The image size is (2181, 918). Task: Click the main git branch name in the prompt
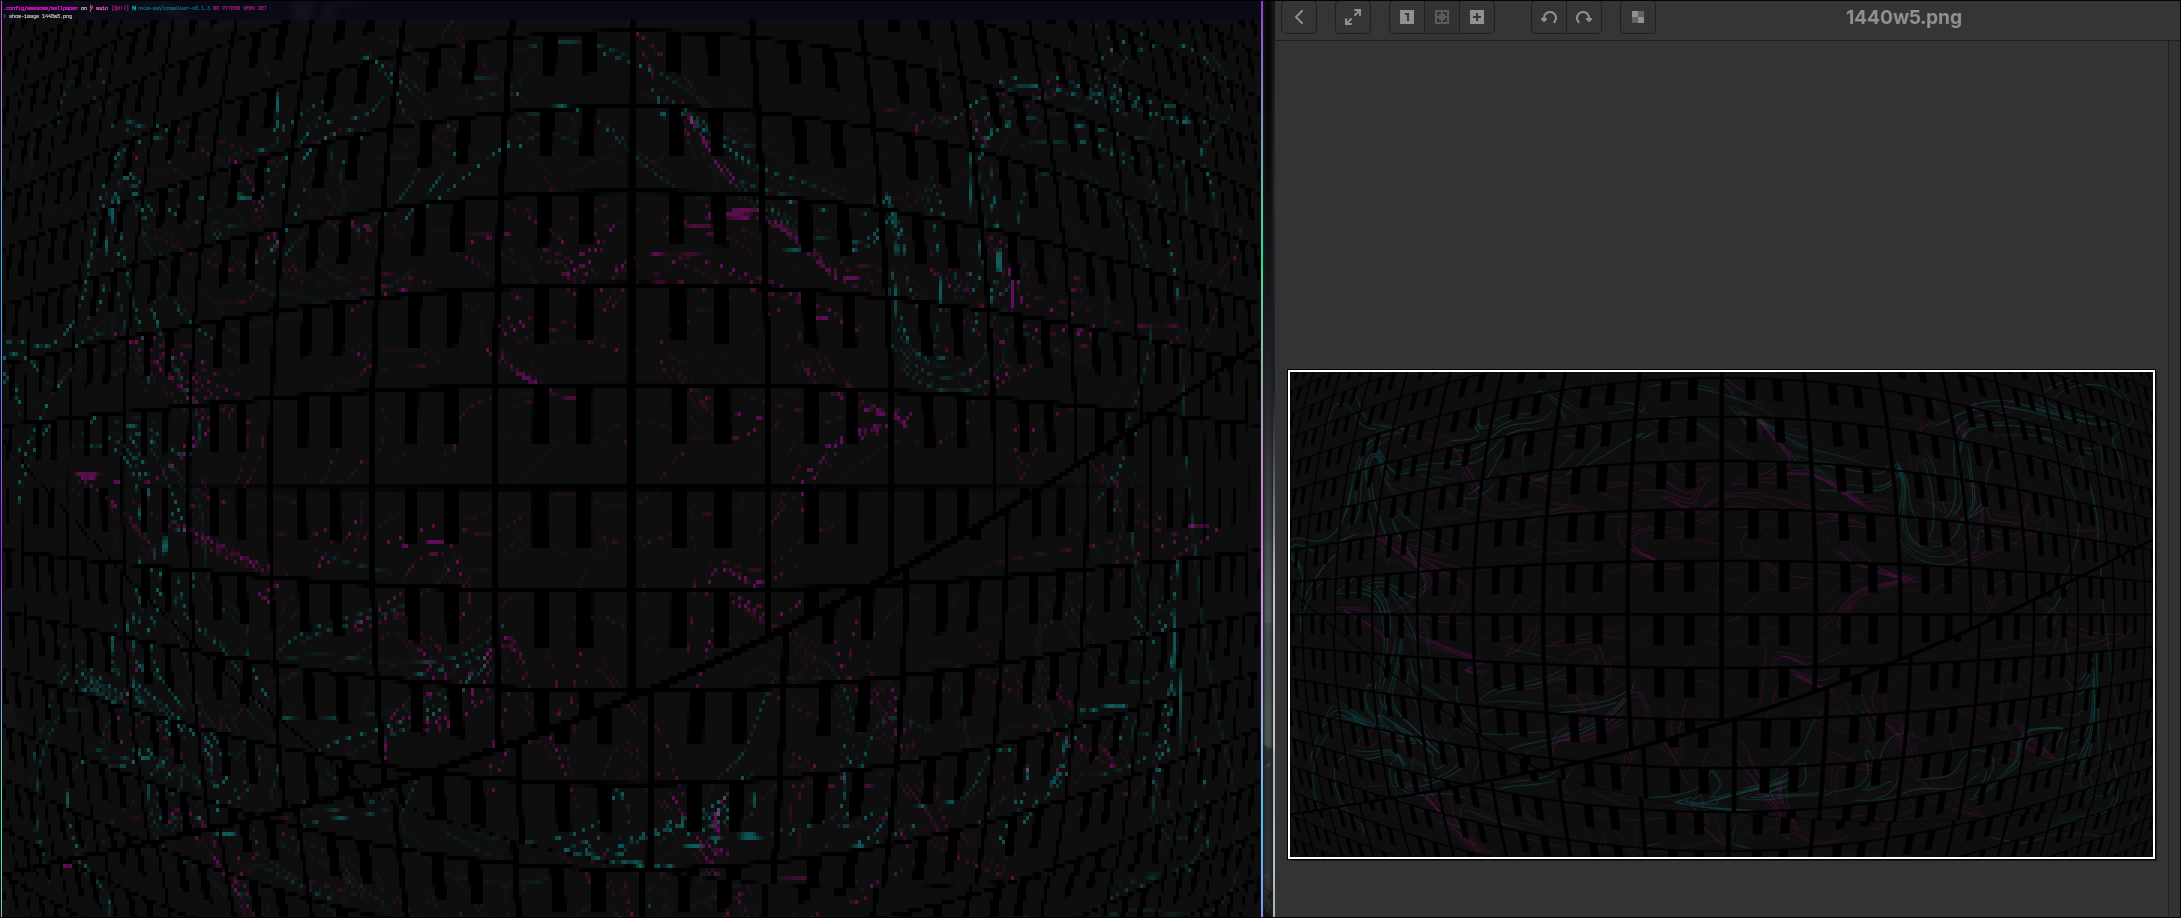pos(102,8)
